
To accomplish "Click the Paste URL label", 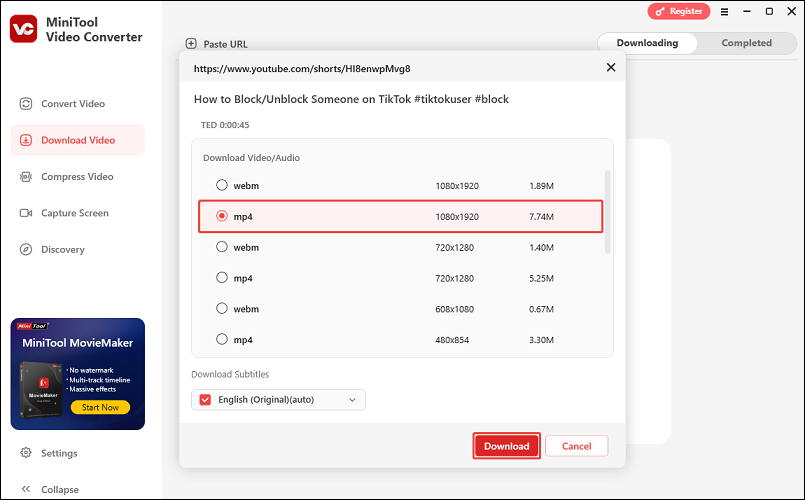I will click(x=225, y=44).
